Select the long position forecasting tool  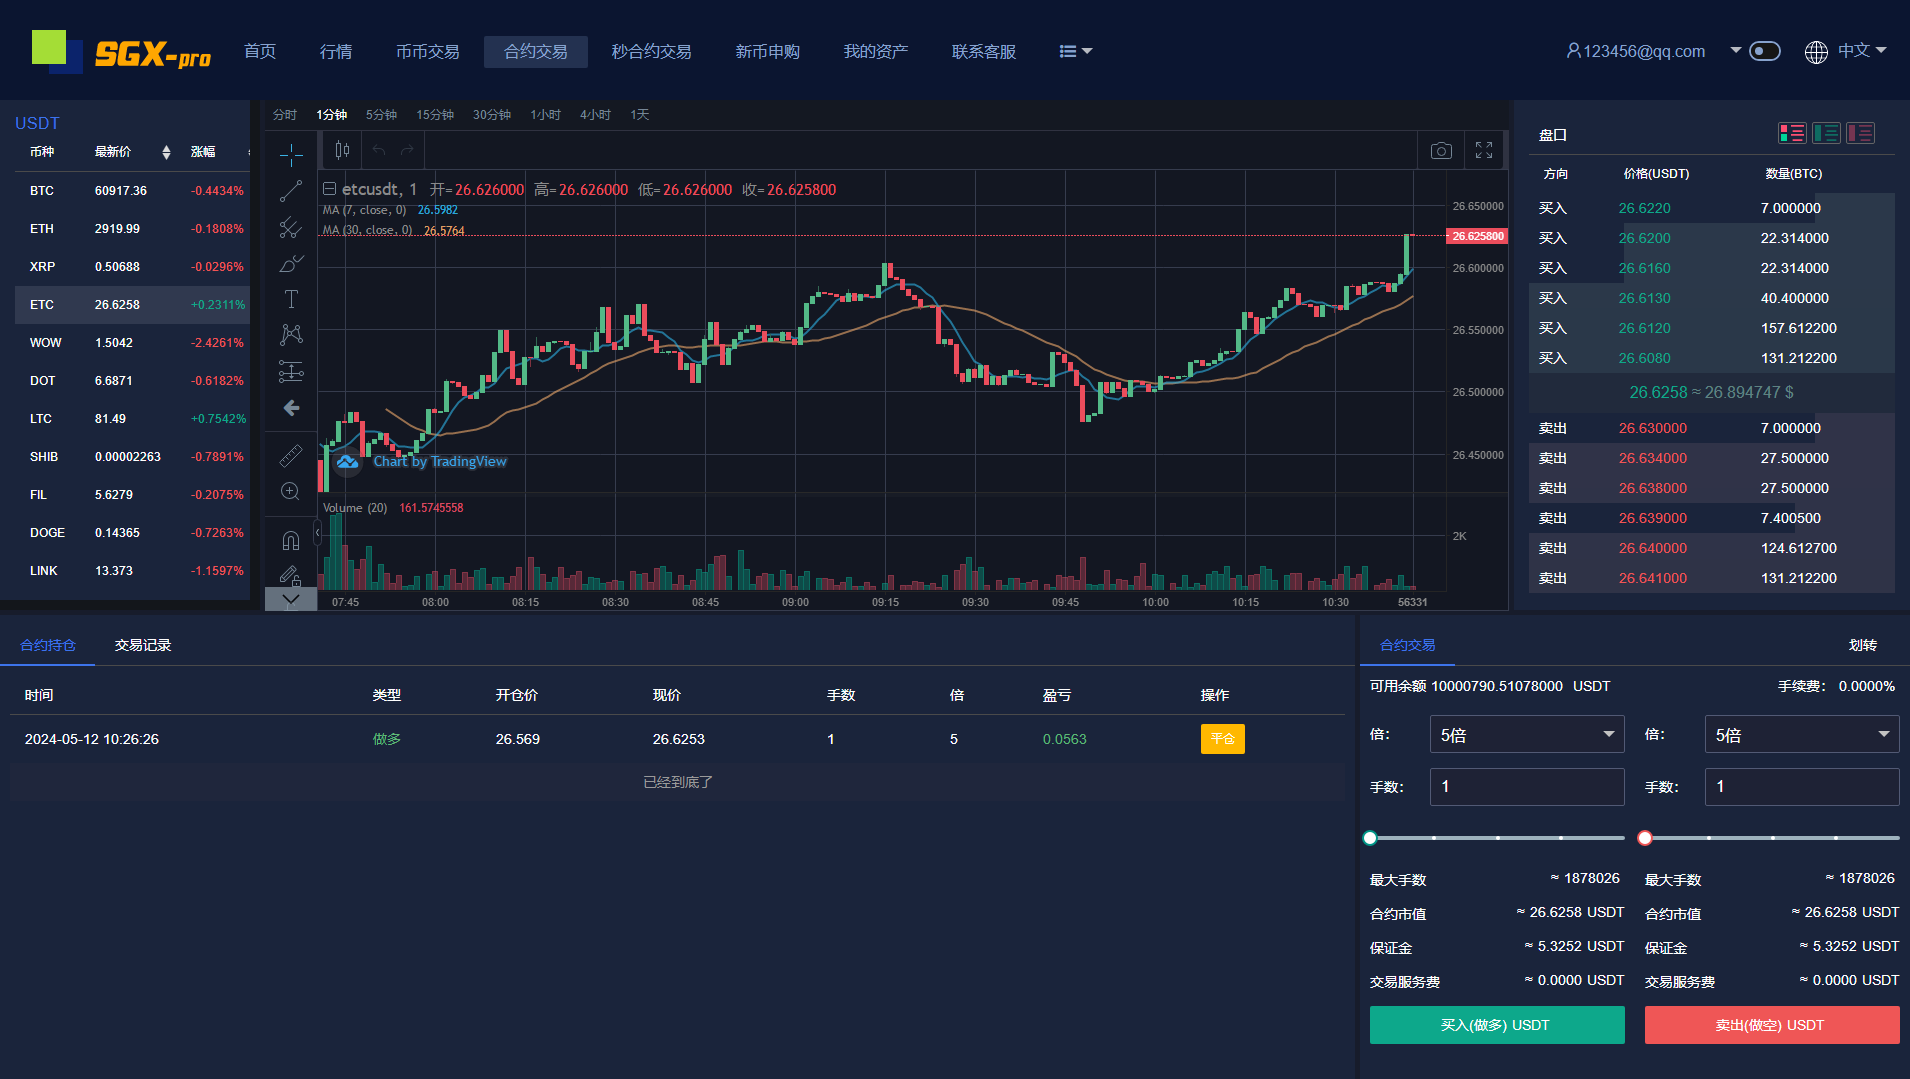pos(291,371)
